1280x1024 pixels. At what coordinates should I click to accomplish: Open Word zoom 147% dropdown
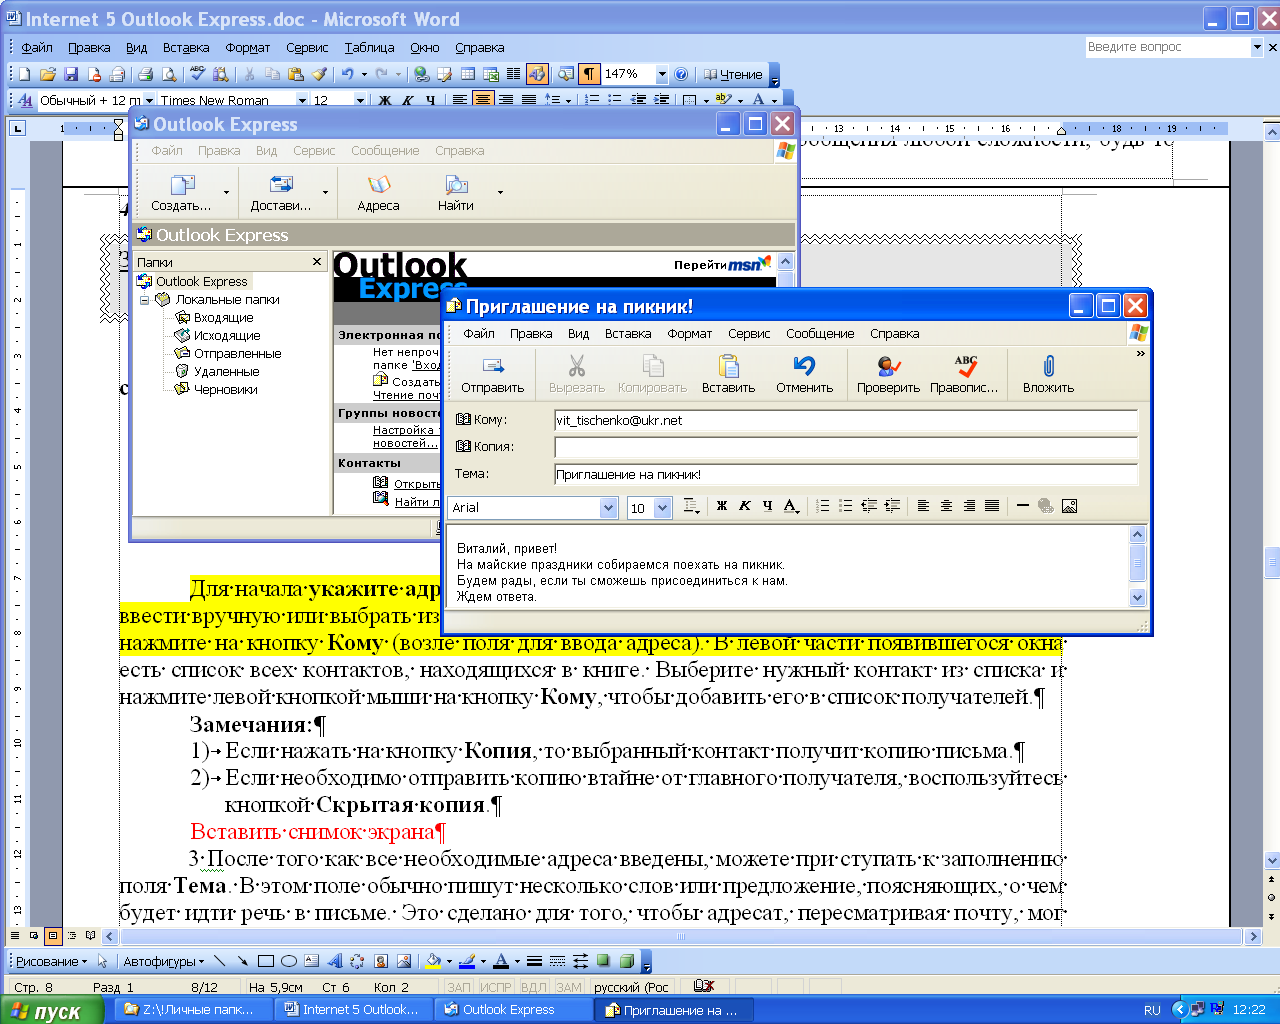tap(661, 74)
